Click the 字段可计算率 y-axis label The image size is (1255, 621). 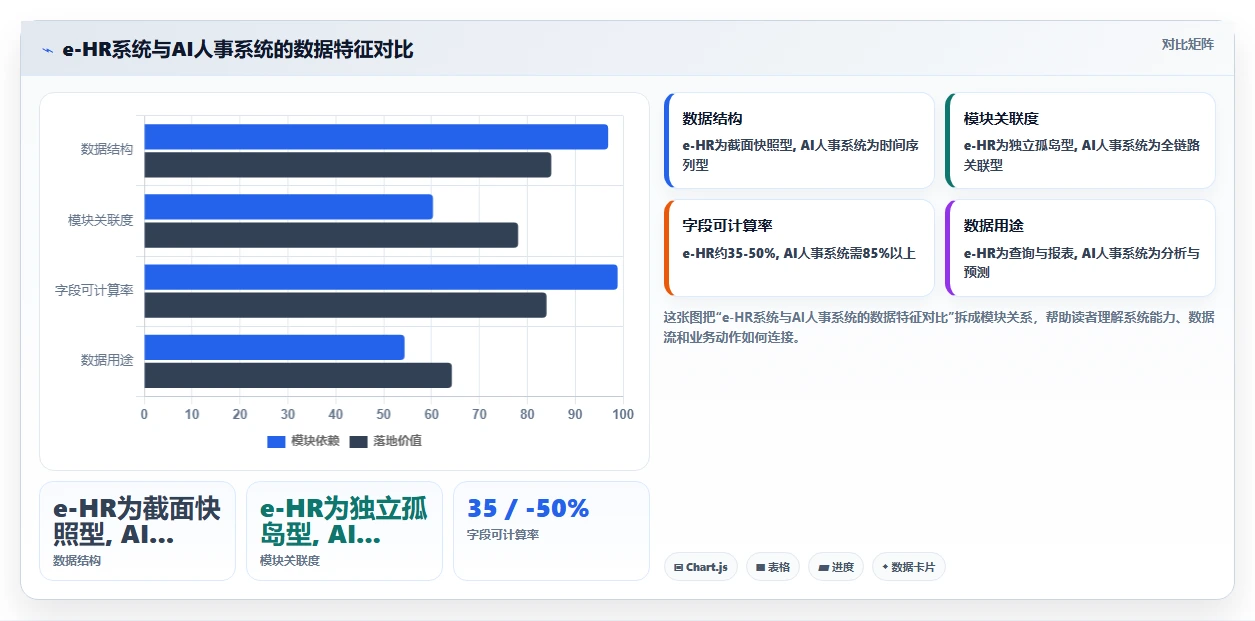tap(94, 291)
